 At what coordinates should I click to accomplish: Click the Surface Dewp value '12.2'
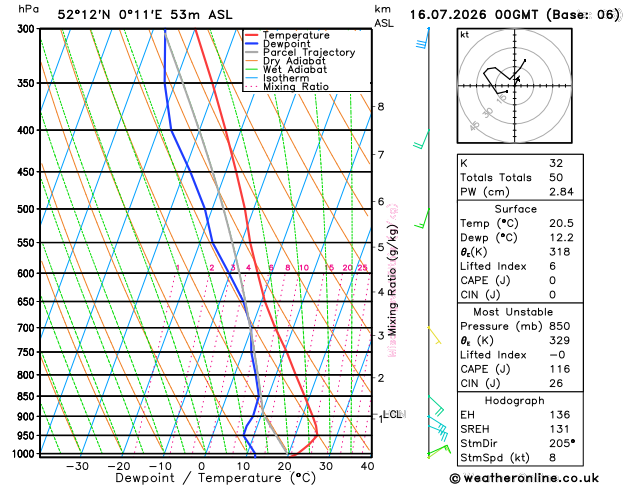[x=561, y=238]
